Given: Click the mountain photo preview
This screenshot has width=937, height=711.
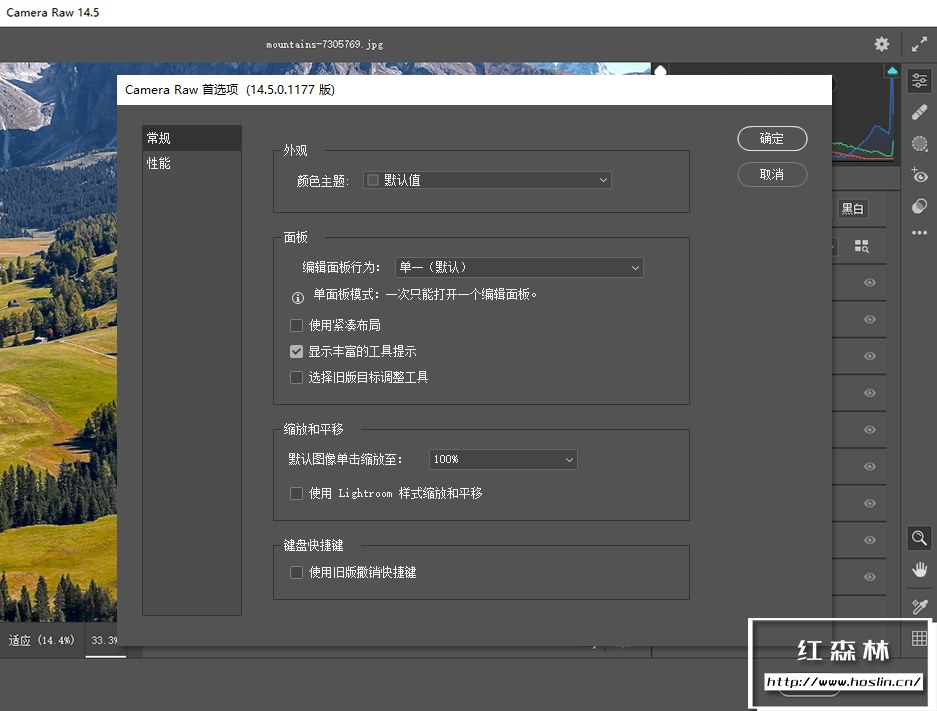Looking at the screenshot, I should tap(58, 341).
